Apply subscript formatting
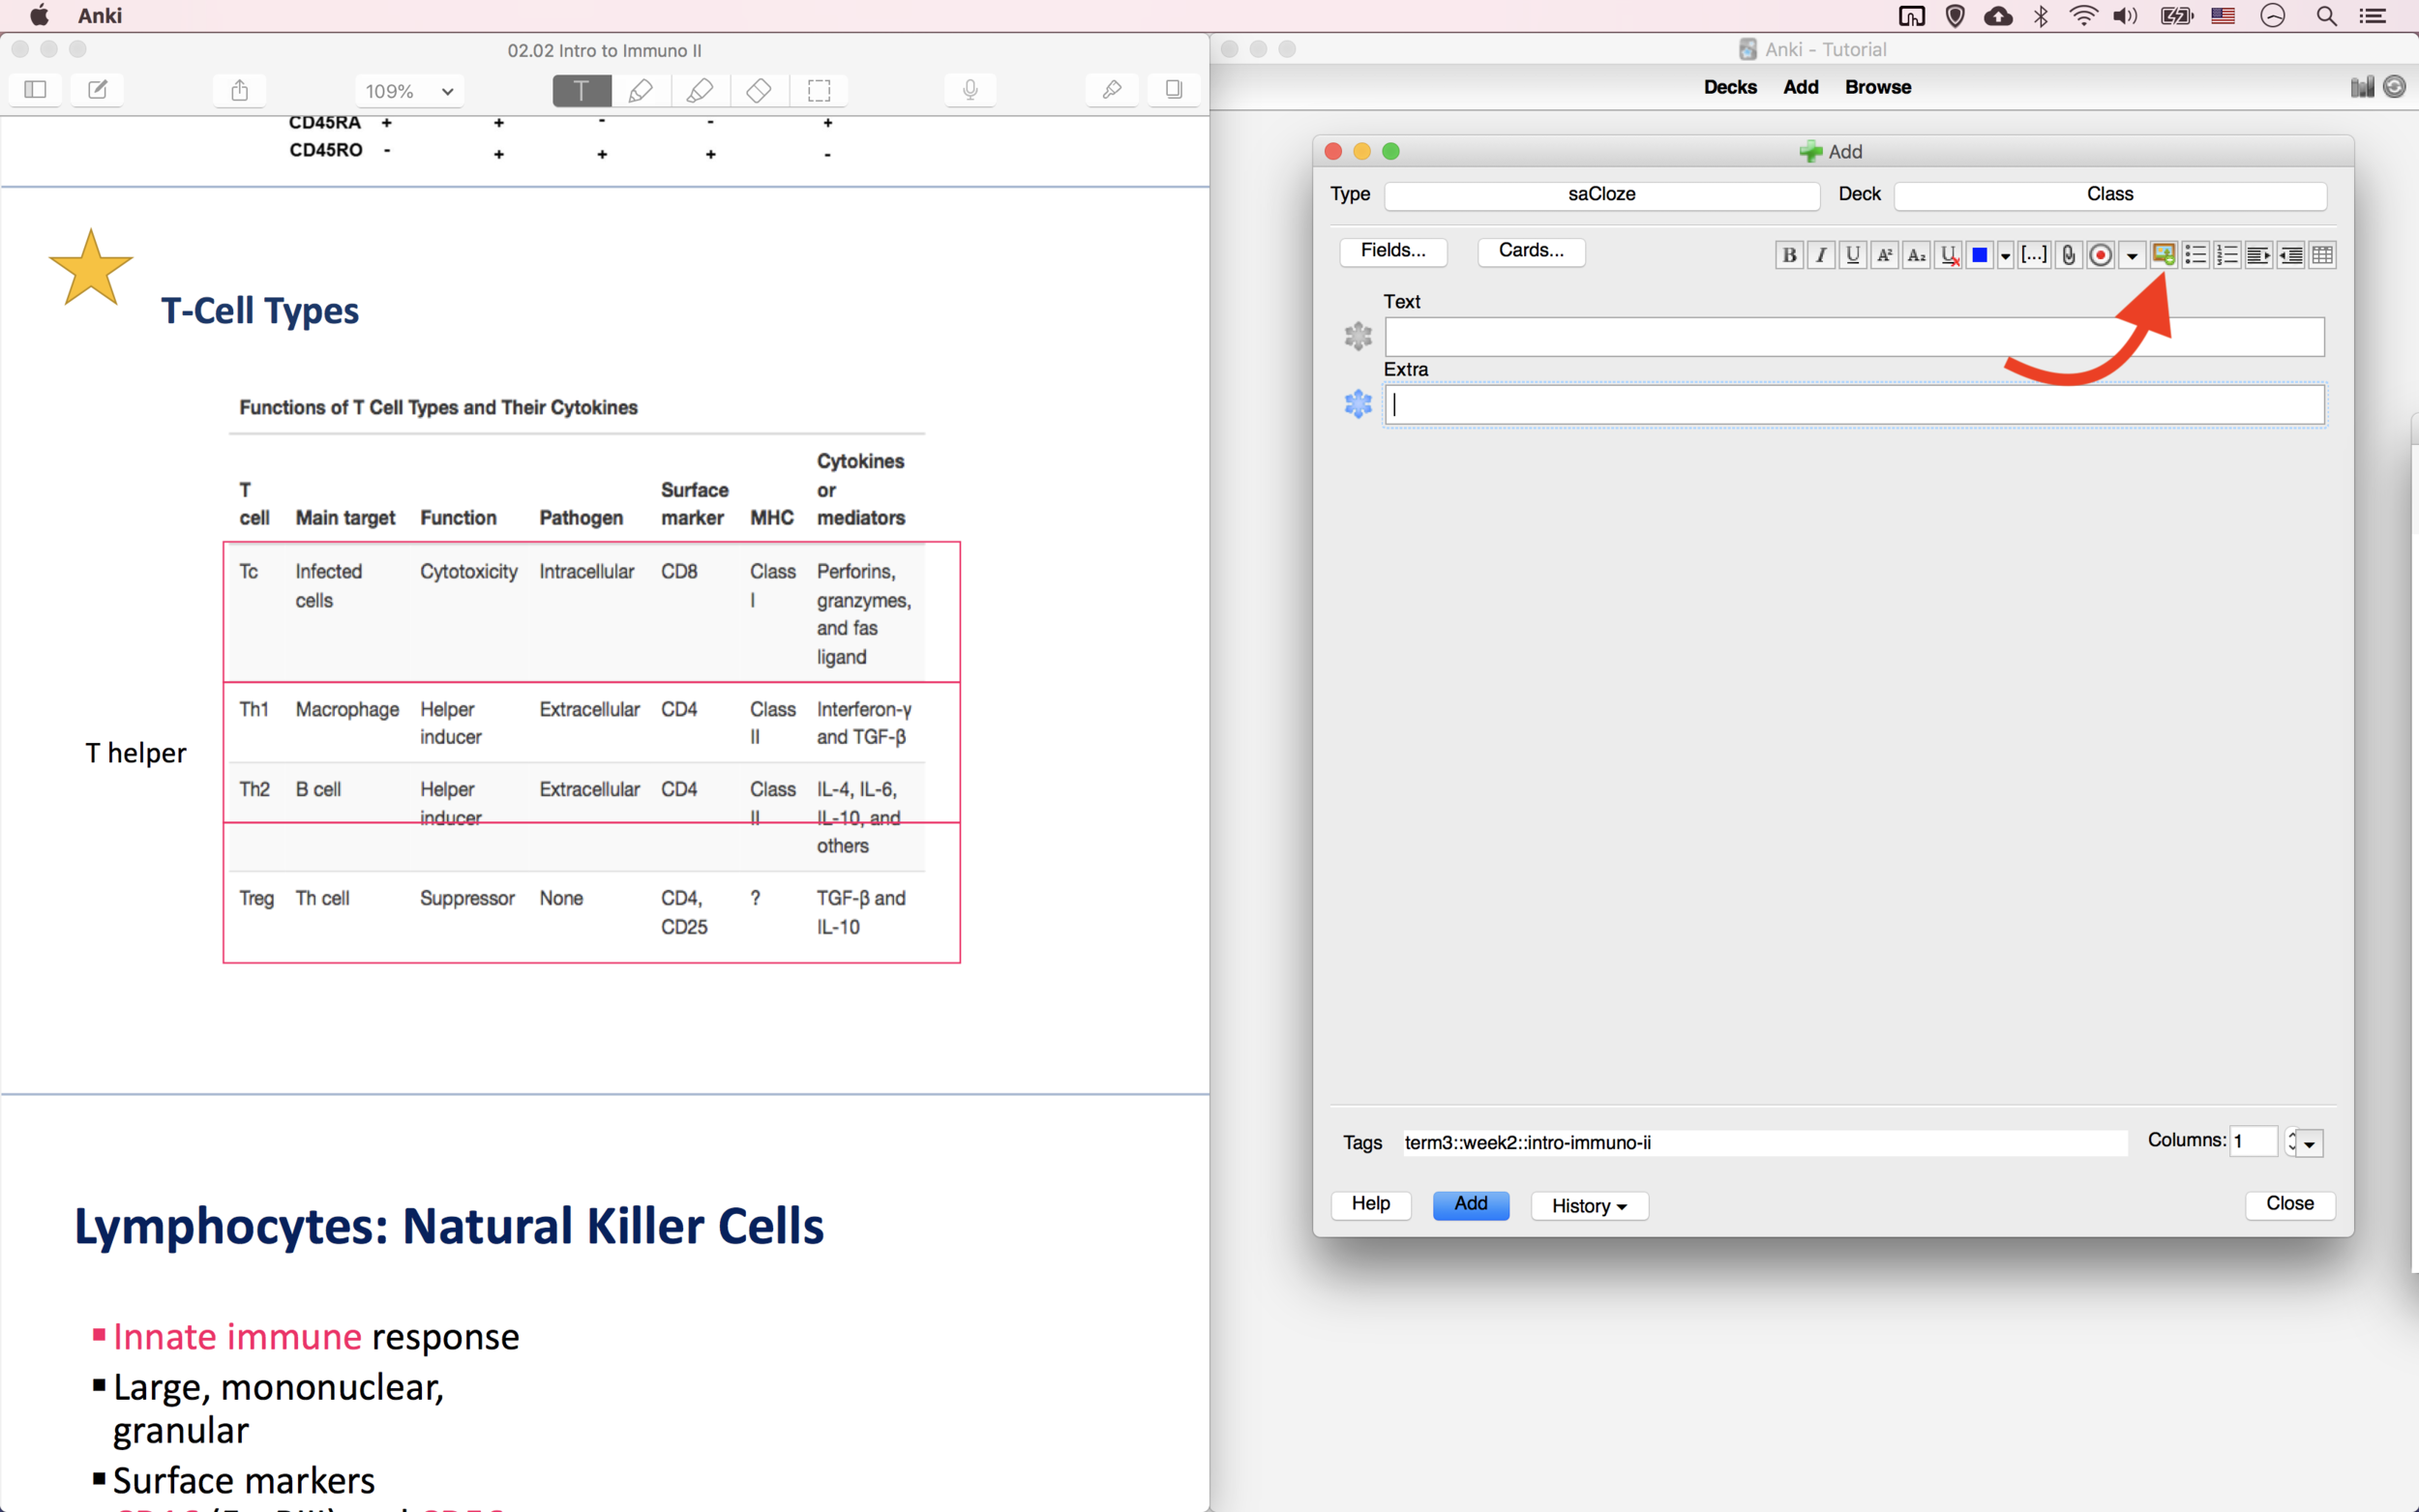 [1916, 255]
